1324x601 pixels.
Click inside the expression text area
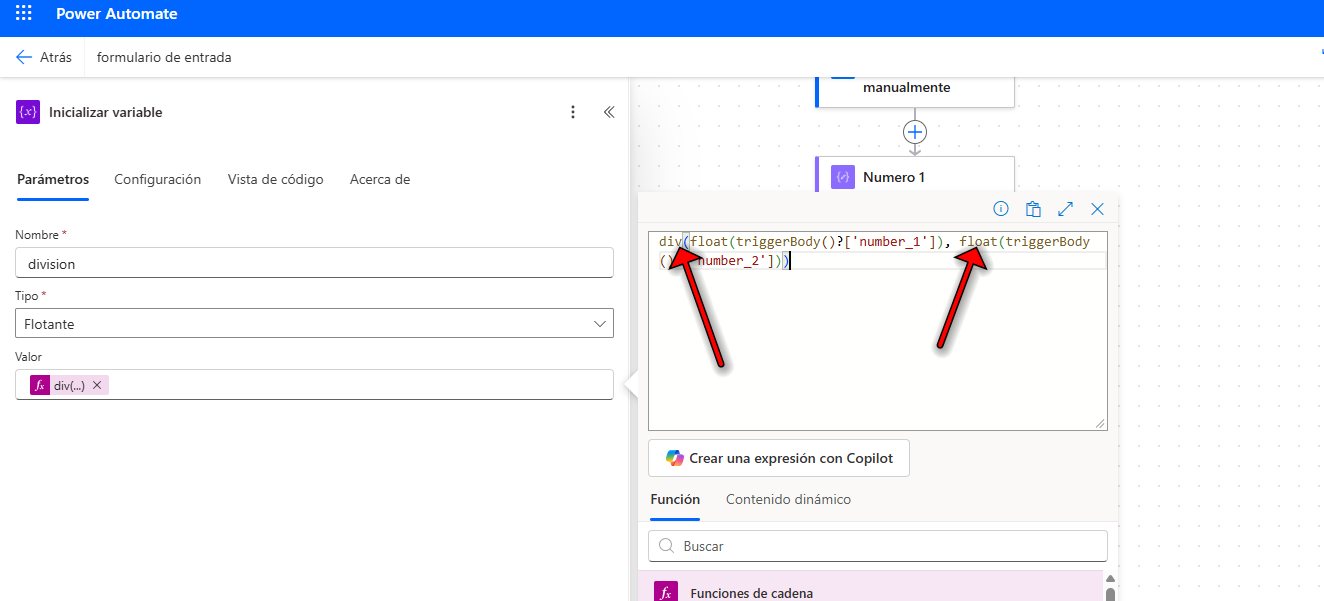[x=877, y=330]
